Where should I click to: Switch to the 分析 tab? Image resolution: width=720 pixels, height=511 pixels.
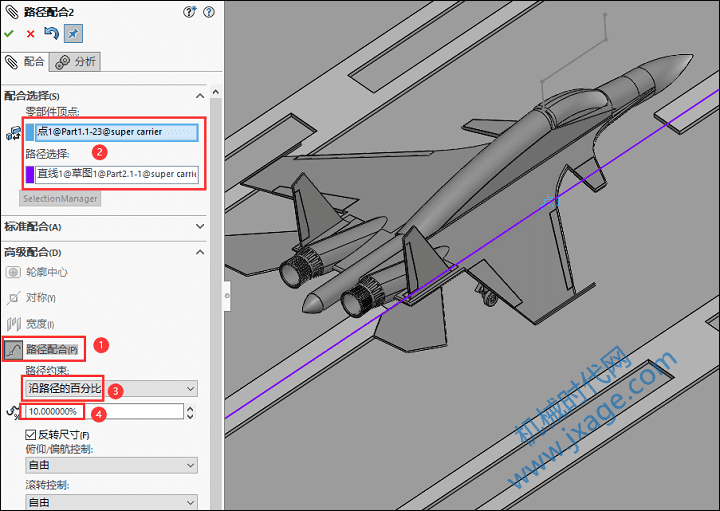tap(75, 62)
